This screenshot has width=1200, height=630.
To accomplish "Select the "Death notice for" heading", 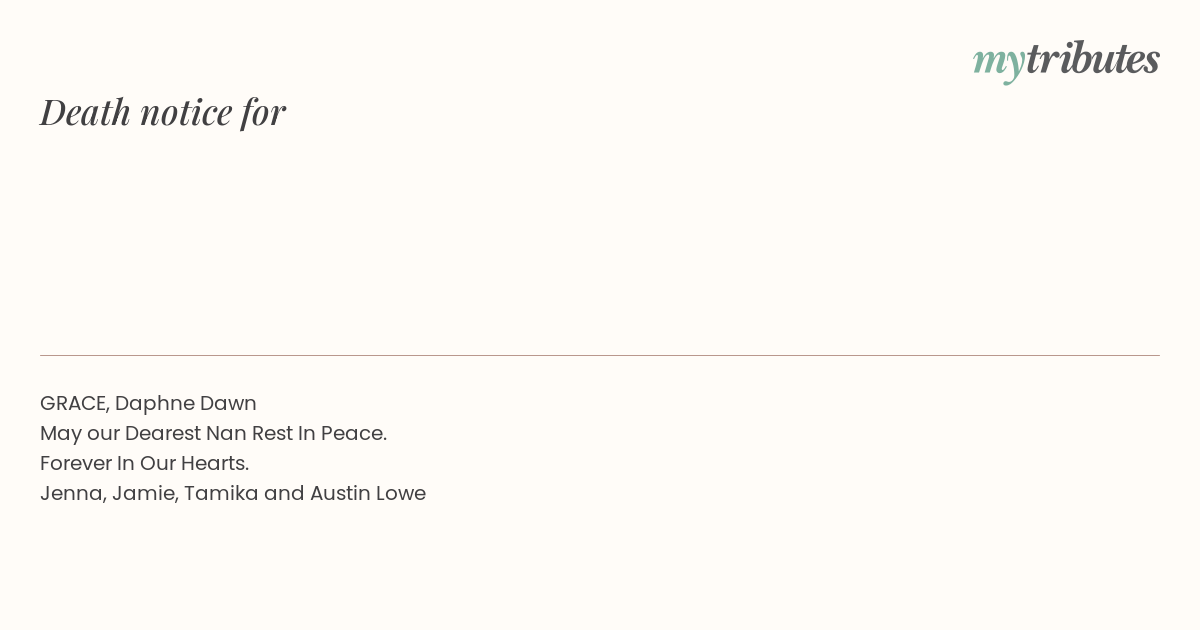I will tap(163, 112).
